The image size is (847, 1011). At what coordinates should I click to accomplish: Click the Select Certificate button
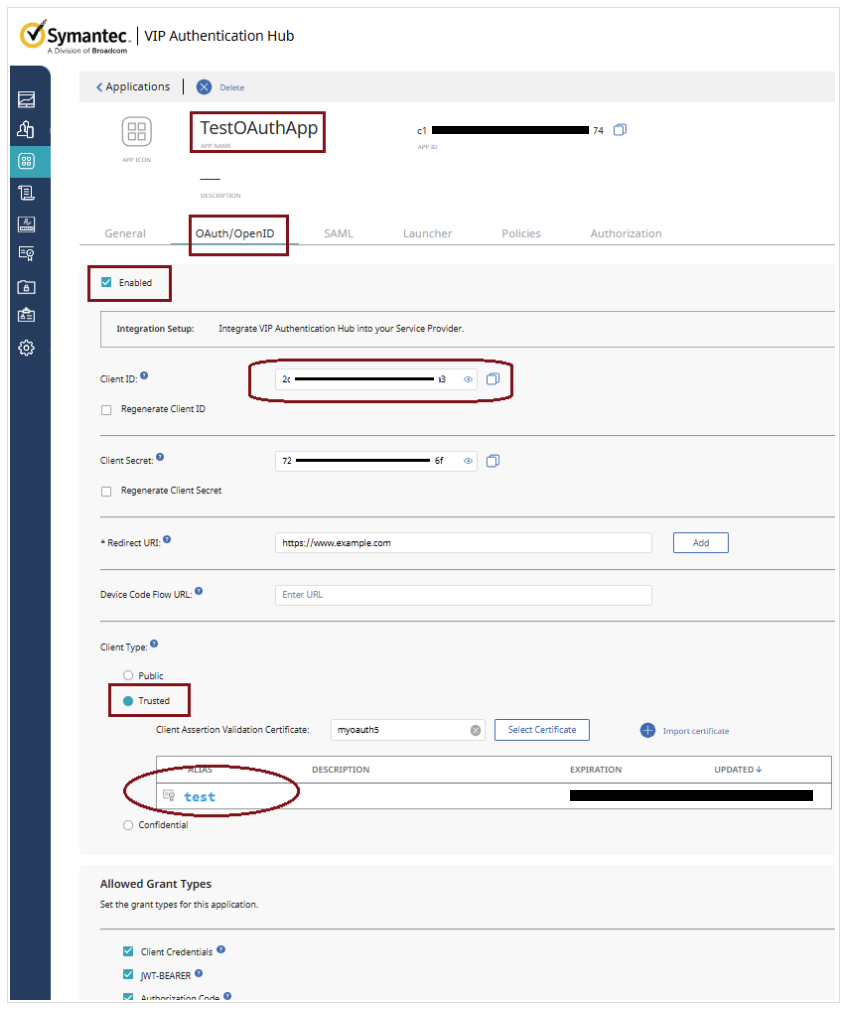(x=542, y=730)
